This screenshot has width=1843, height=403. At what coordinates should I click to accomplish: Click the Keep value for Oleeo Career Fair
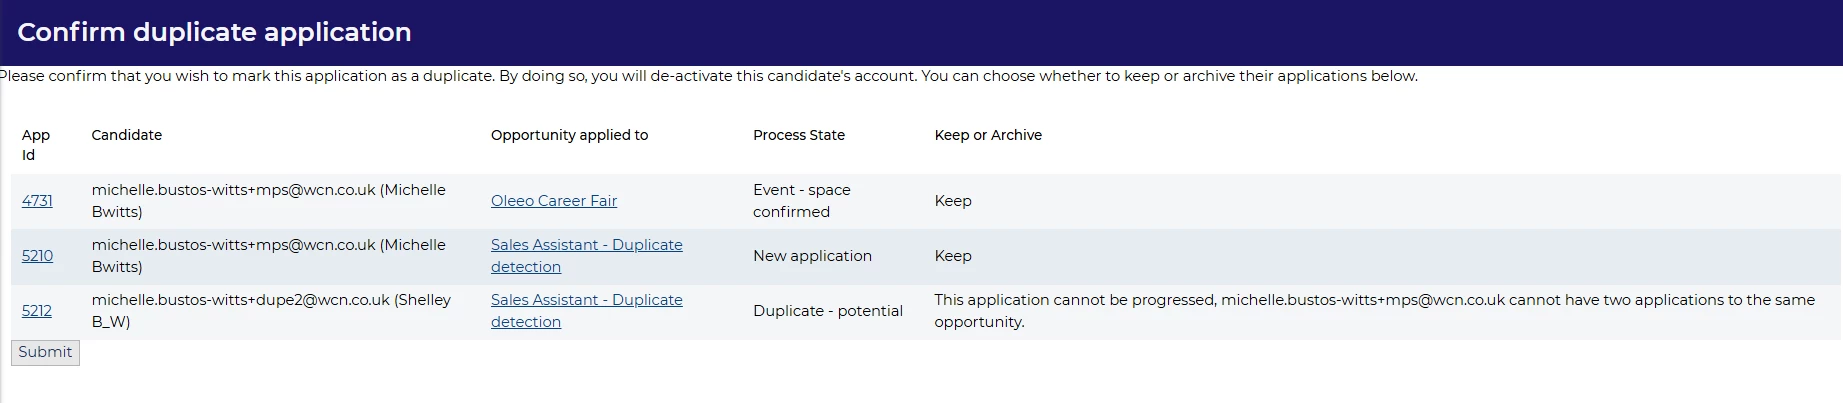(952, 201)
